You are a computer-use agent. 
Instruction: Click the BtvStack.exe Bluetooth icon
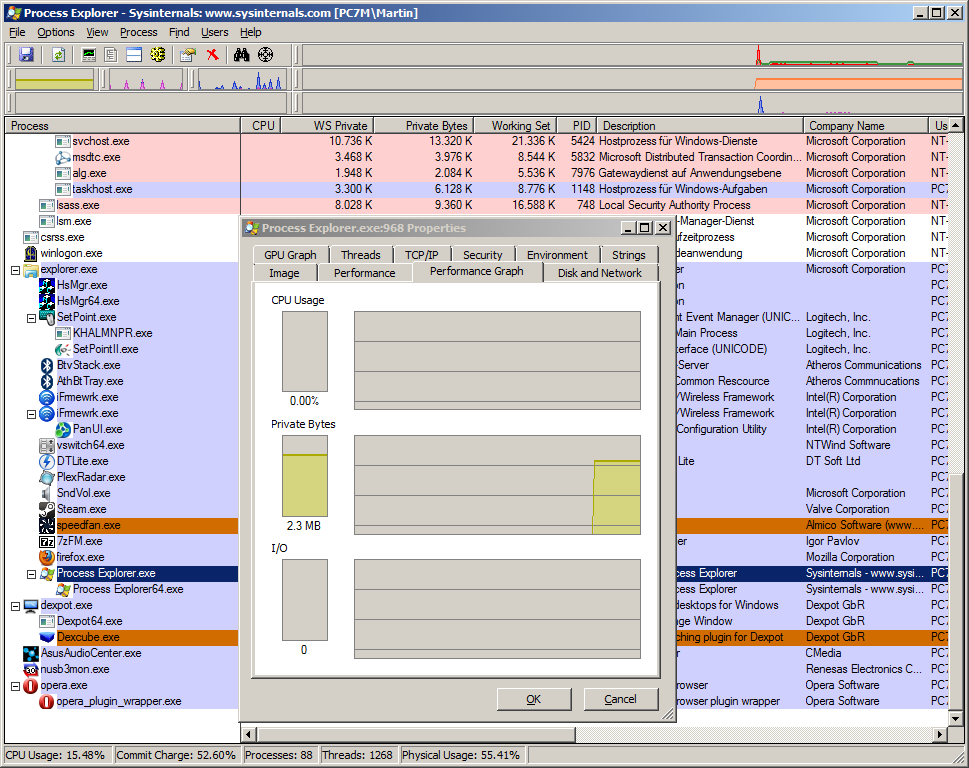coord(47,365)
